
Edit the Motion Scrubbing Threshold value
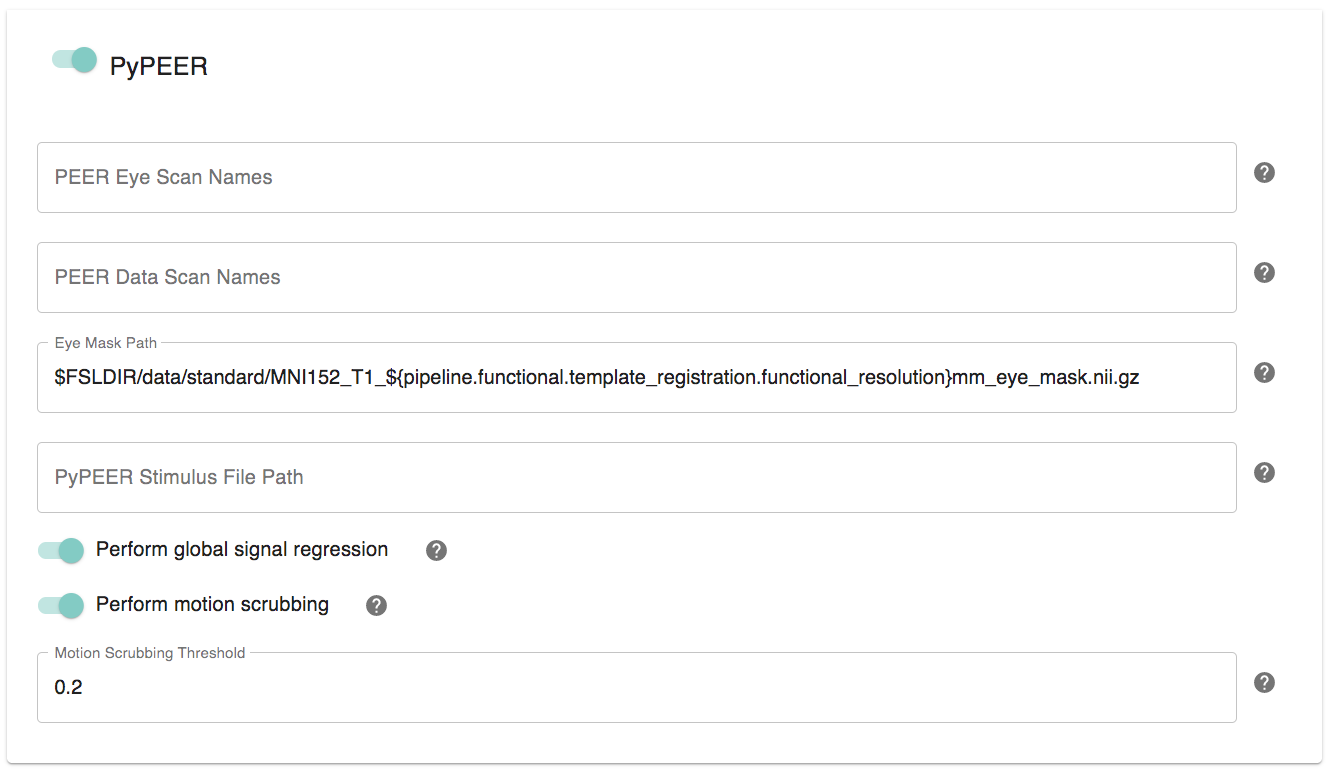pos(636,687)
